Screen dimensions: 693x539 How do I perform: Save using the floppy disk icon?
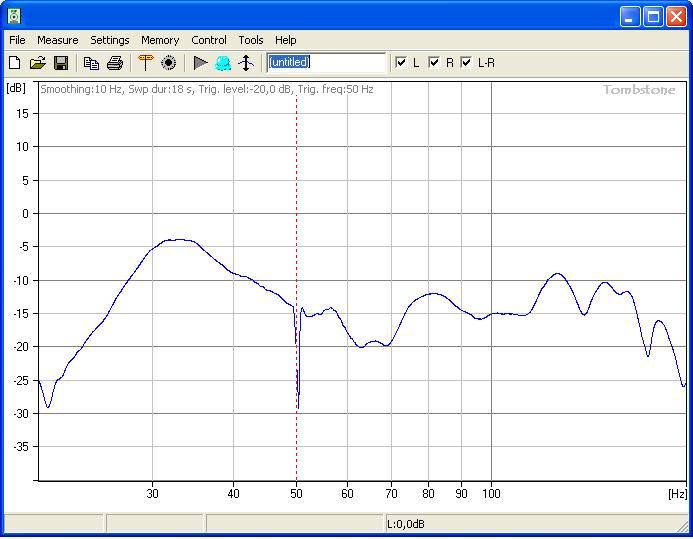pyautogui.click(x=60, y=63)
